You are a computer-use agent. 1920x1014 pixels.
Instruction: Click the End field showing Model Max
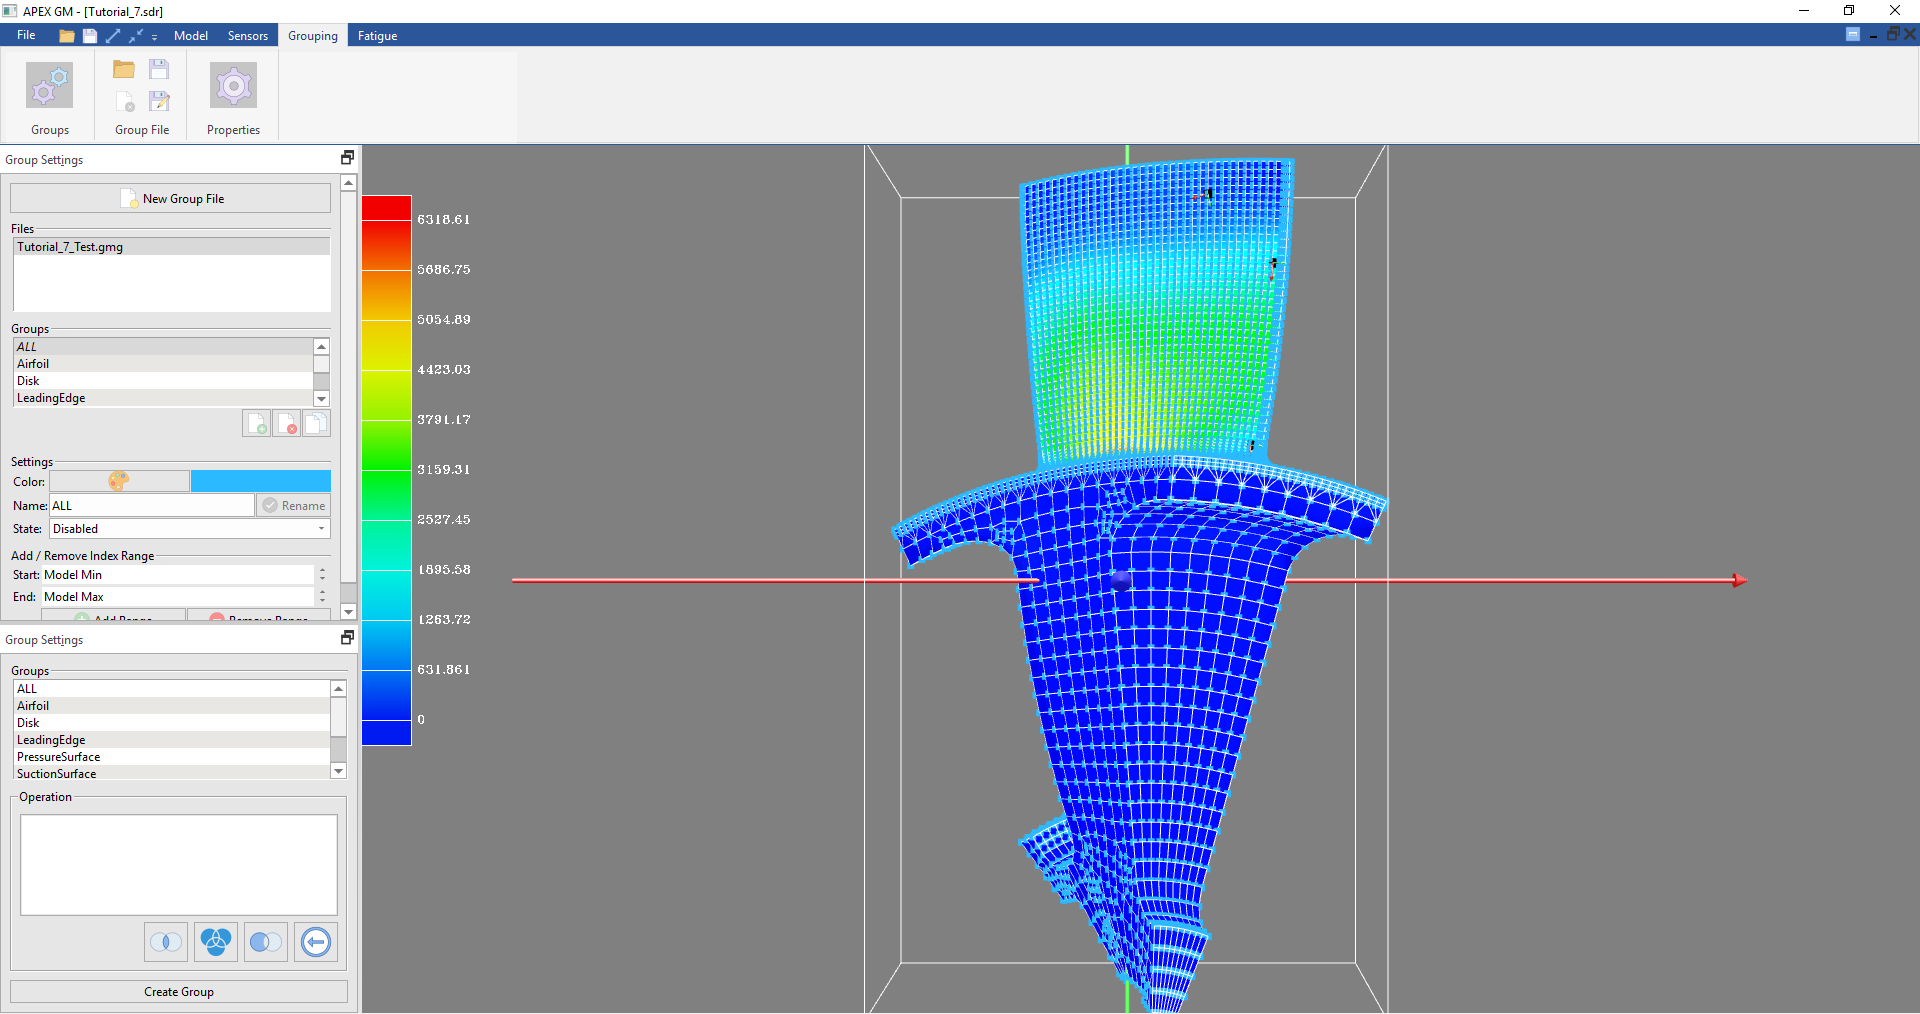coord(178,597)
